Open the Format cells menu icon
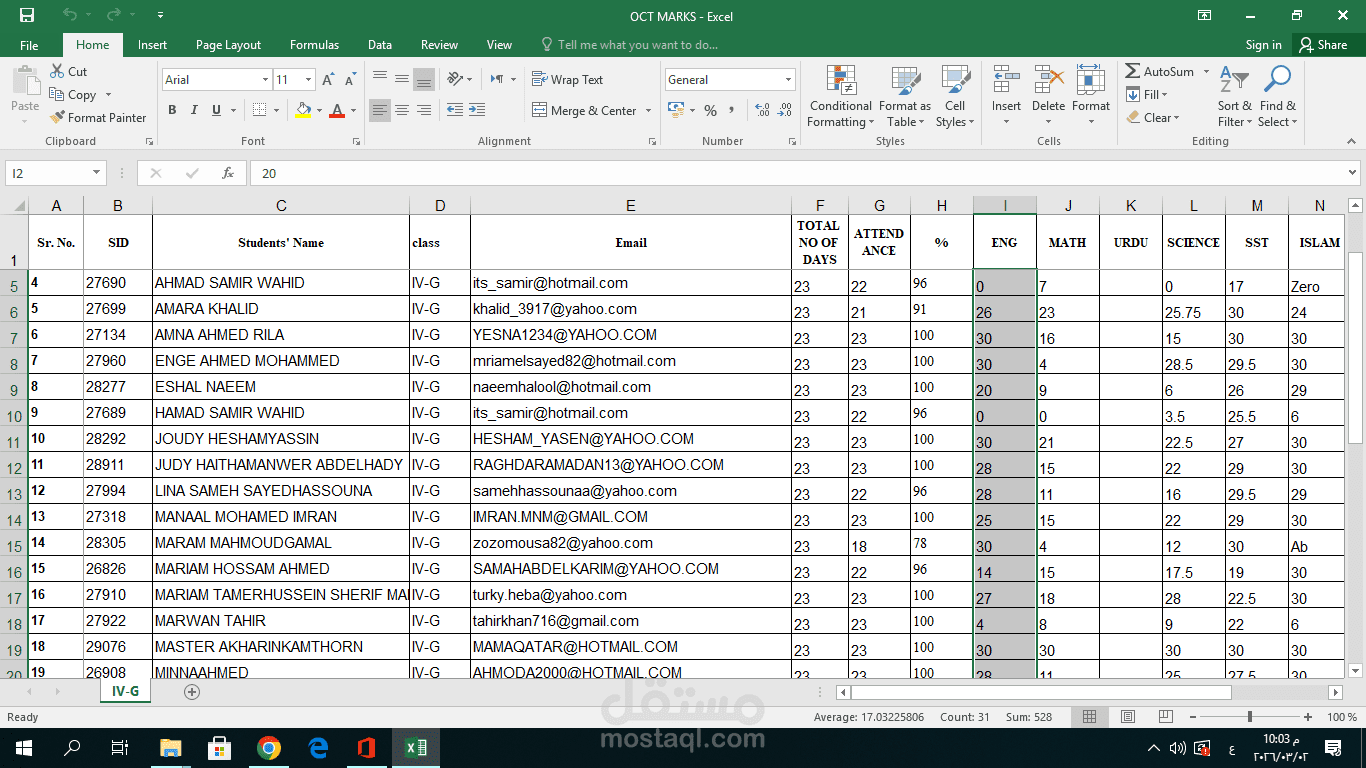 pyautogui.click(x=1091, y=80)
